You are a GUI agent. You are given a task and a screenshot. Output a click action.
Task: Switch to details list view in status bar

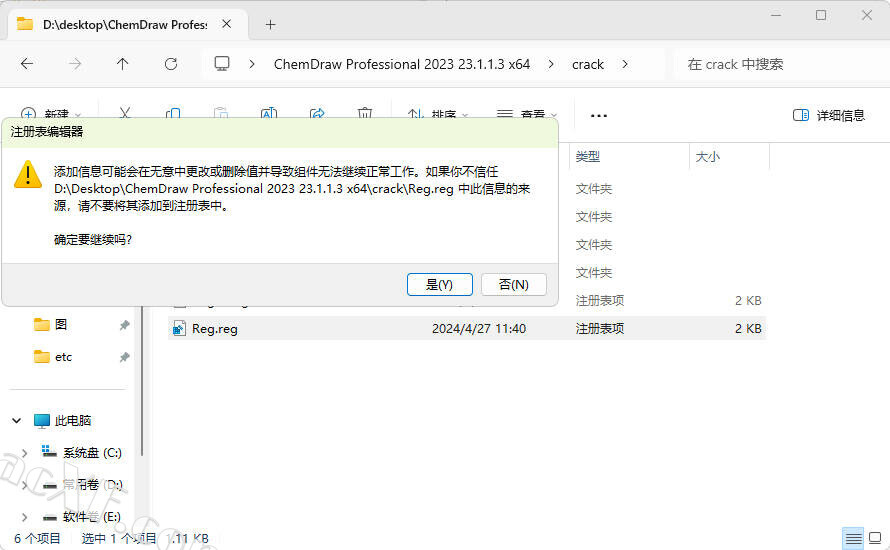click(x=852, y=538)
